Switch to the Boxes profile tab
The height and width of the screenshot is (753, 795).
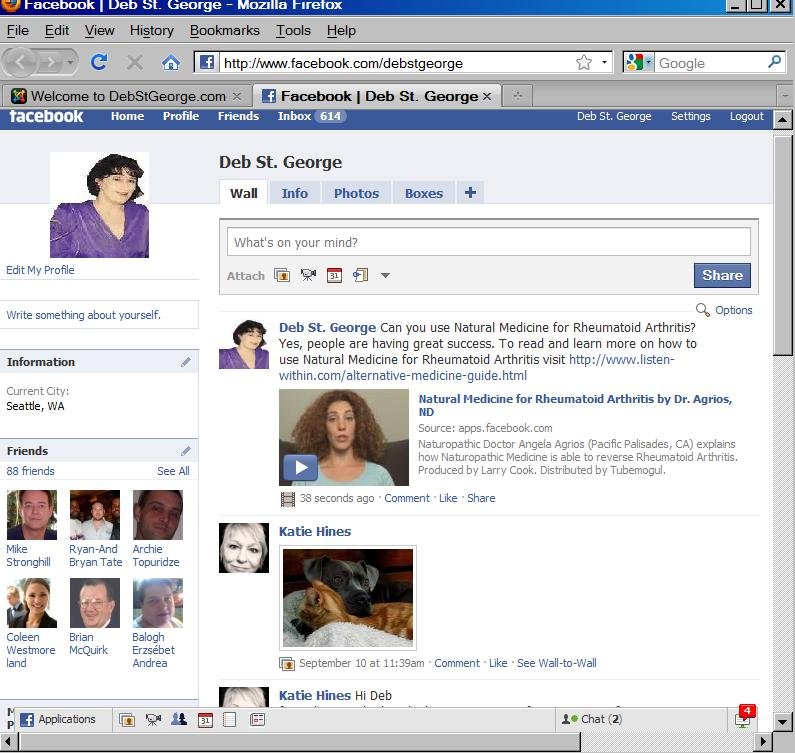[x=424, y=193]
